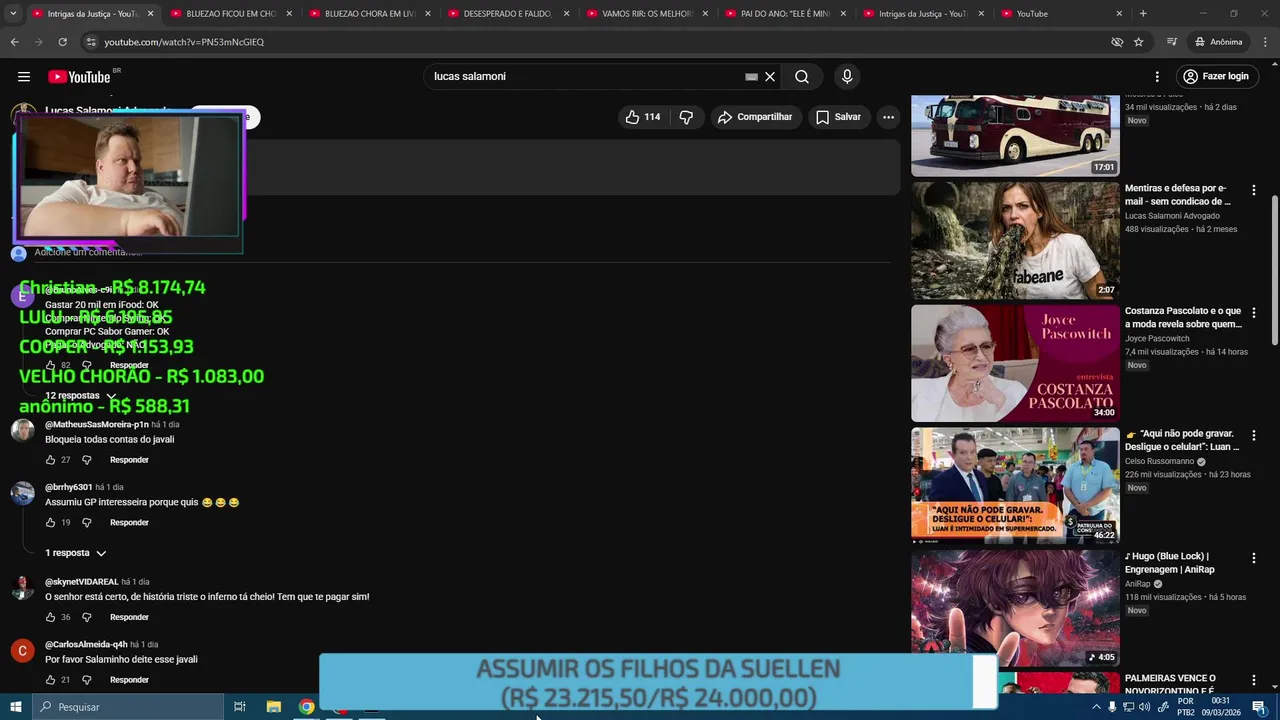Screen dimensions: 1280x720
Task: Dislike brrhy6301's comment
Action: click(87, 523)
